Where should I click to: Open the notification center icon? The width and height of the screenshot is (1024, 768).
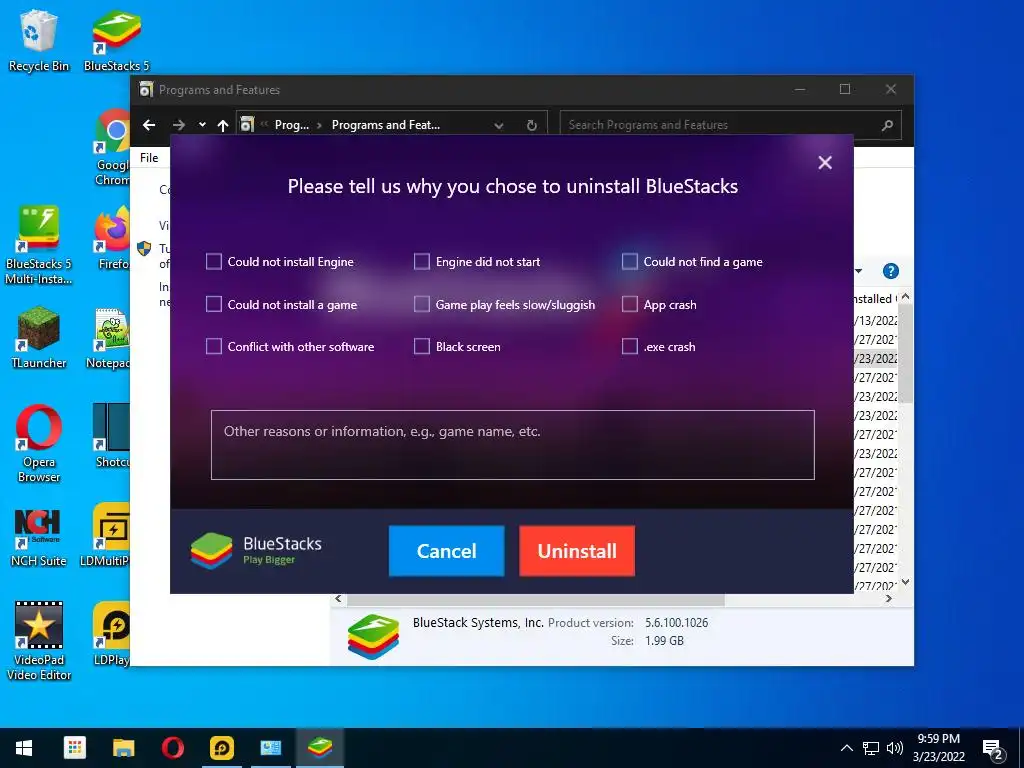pyautogui.click(x=993, y=749)
